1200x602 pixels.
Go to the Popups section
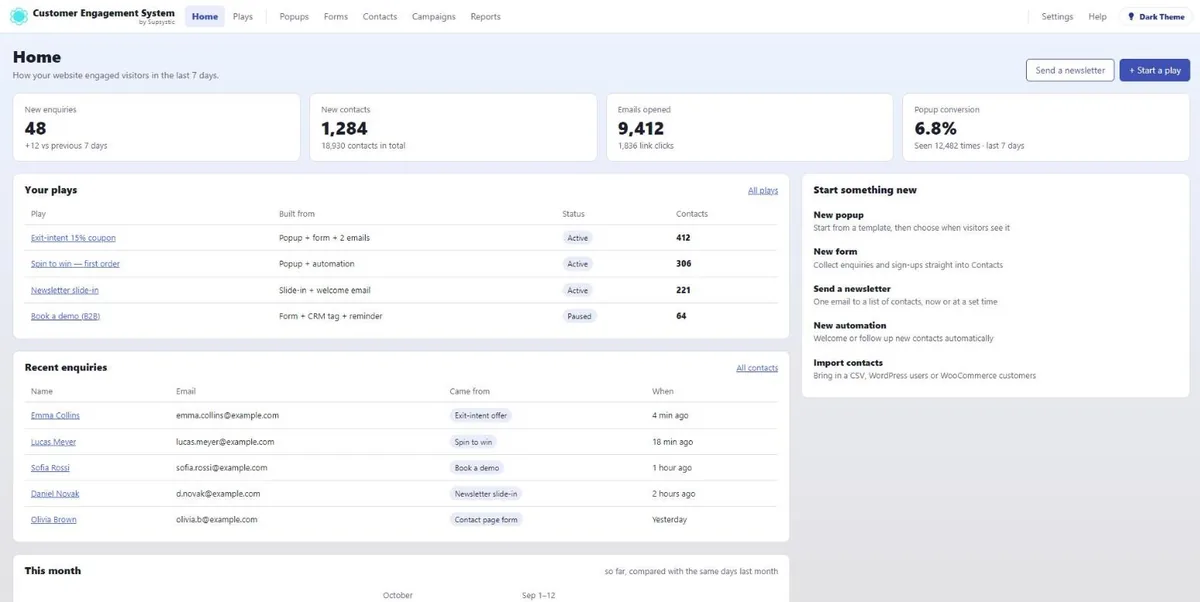click(294, 17)
